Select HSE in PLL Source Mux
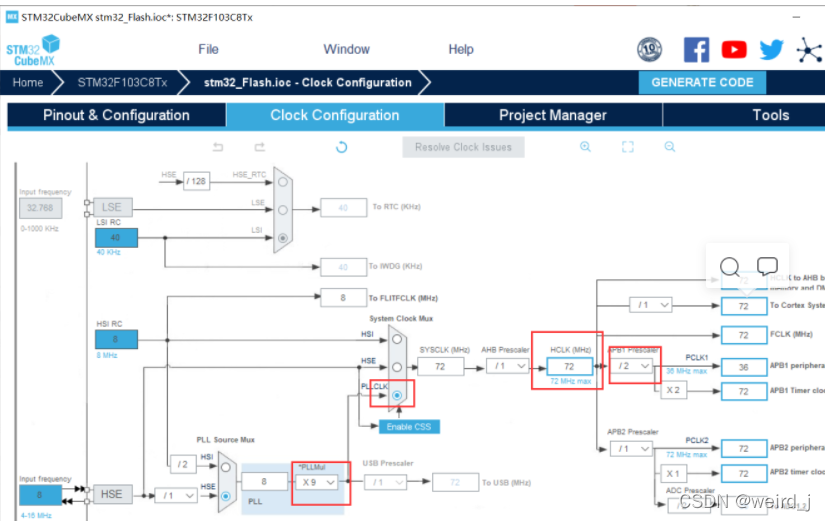Screen dimensions: 825x521 tap(226, 496)
